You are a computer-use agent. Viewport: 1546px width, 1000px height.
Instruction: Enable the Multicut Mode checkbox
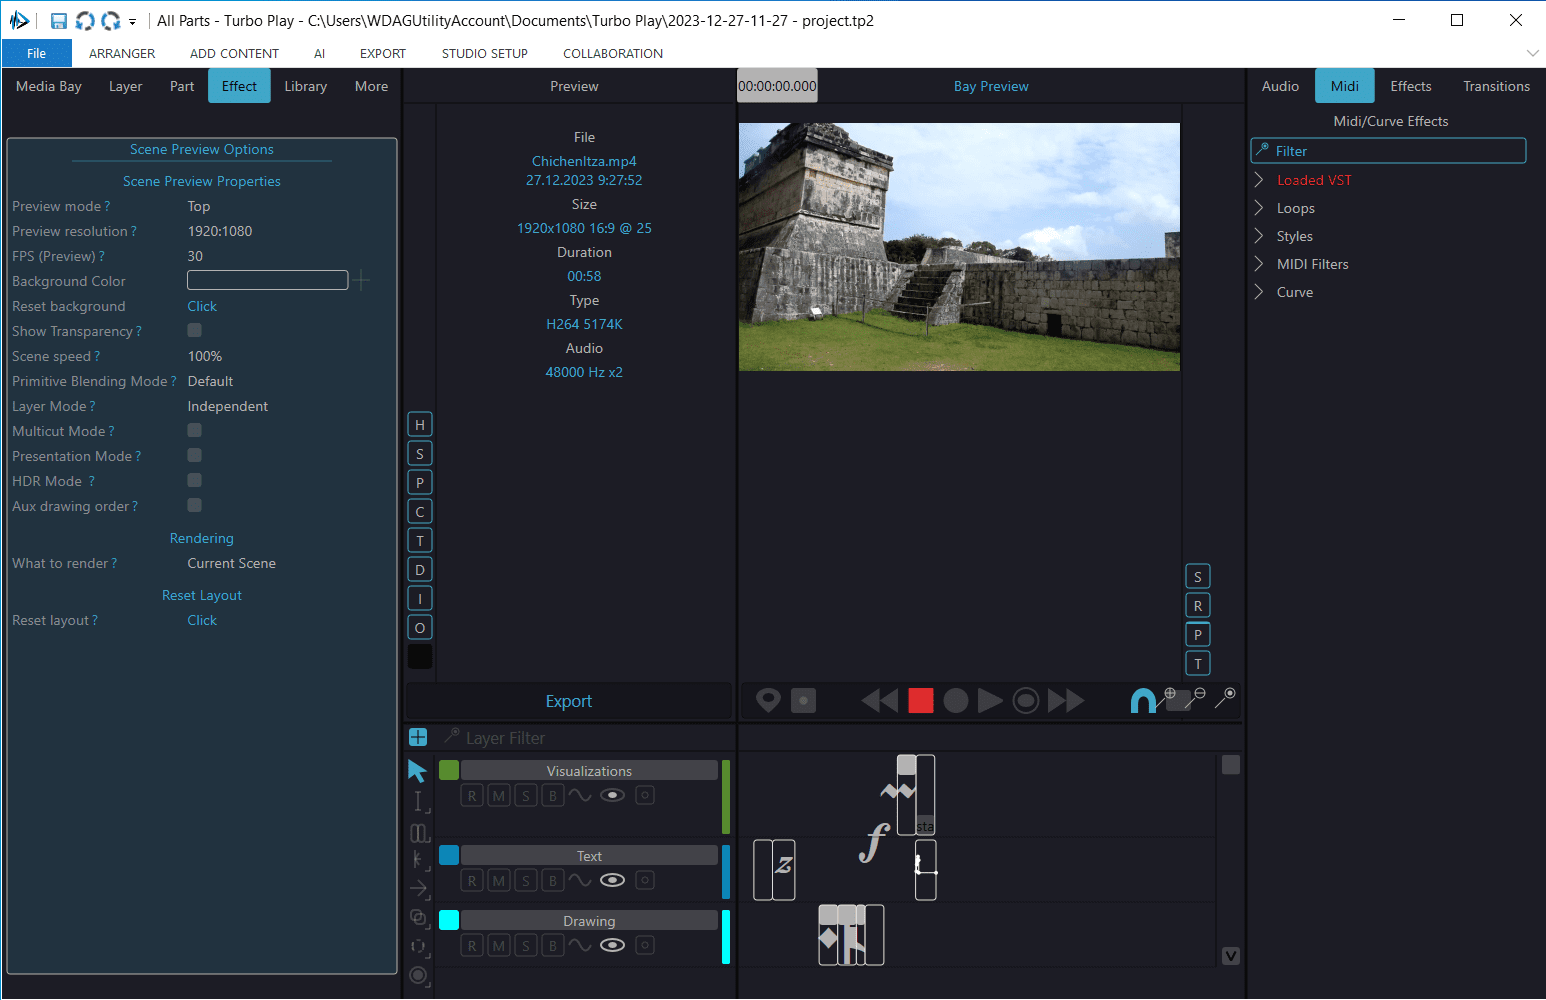[195, 430]
